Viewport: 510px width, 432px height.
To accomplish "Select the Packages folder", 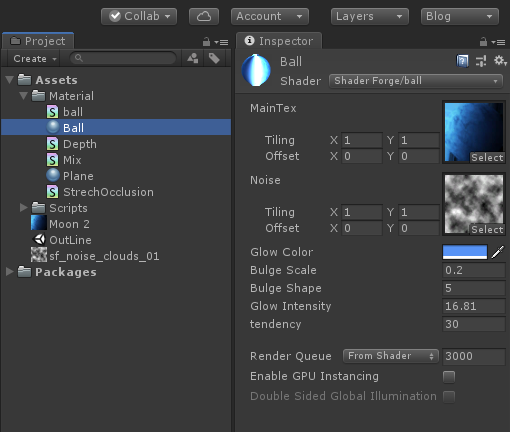I will [57, 272].
